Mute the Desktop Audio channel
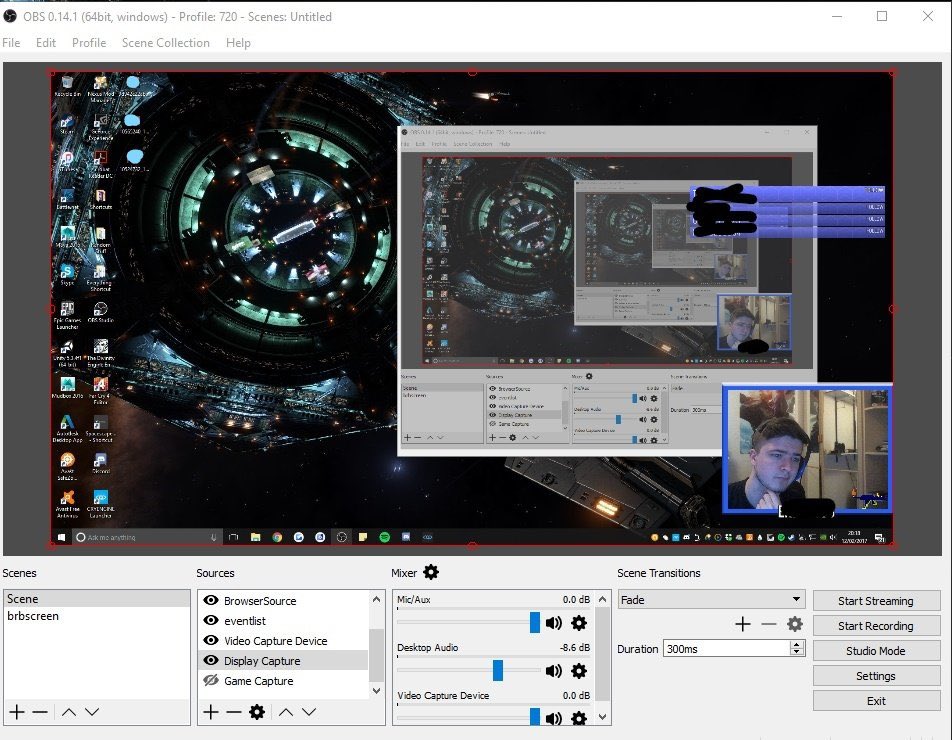The height and width of the screenshot is (740, 952). point(554,671)
